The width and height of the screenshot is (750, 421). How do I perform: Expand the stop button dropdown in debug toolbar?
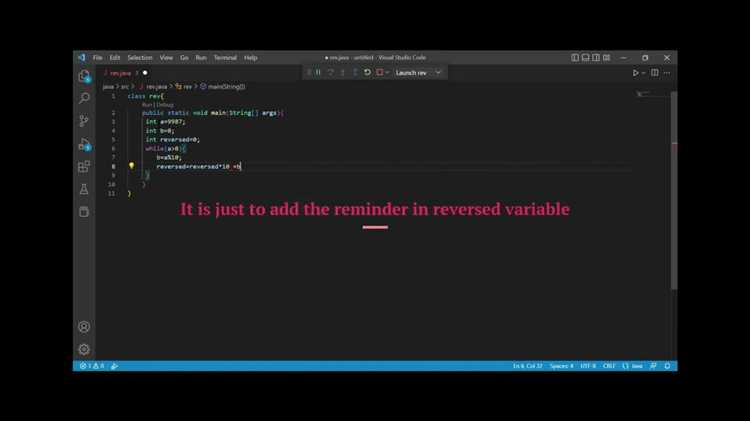[x=387, y=73]
